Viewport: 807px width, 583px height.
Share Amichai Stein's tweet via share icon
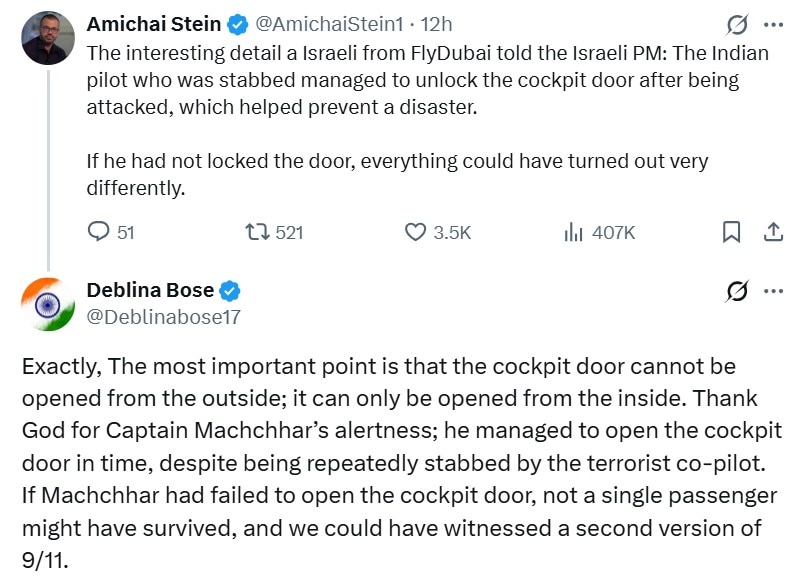pyautogui.click(x=773, y=232)
